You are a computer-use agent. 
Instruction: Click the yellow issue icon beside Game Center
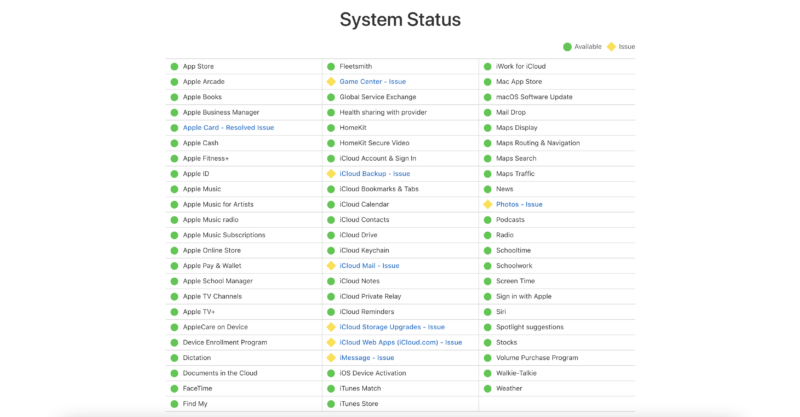tap(331, 82)
